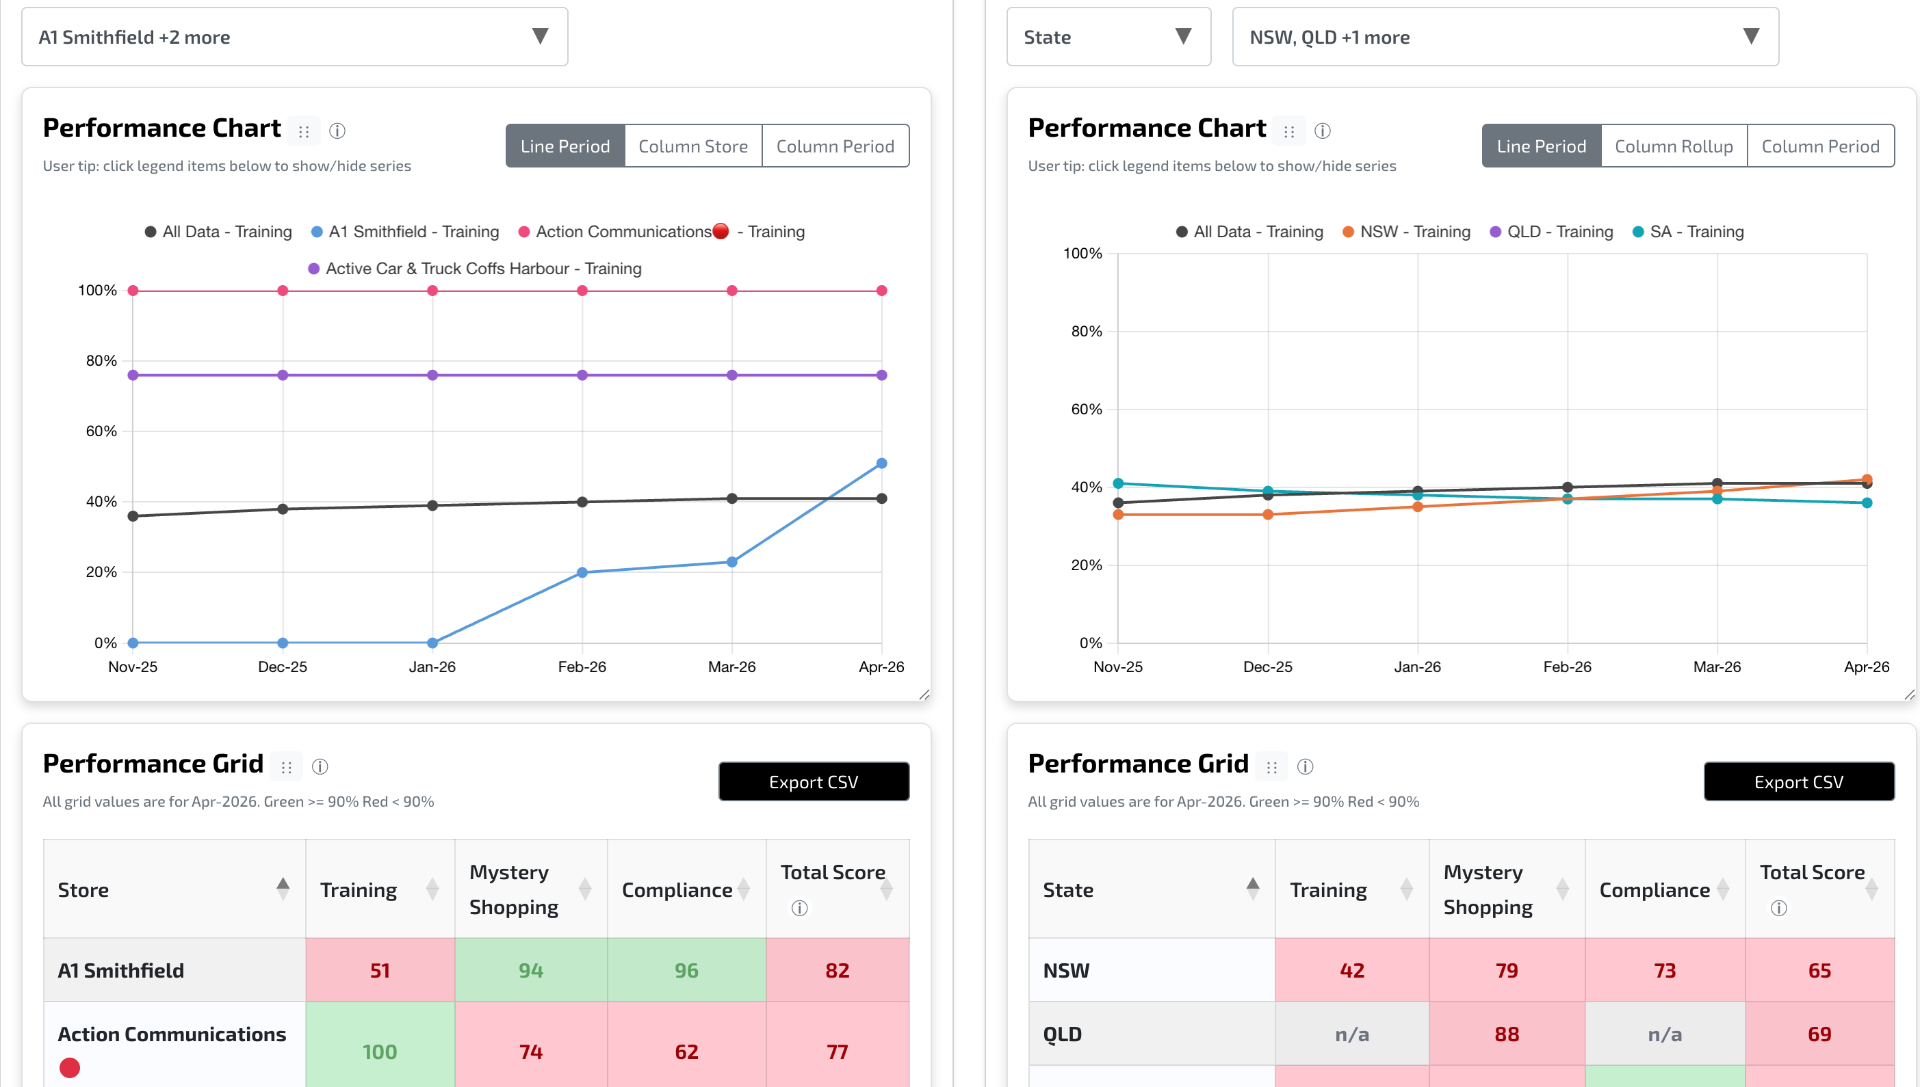Click drag handle beside left Performance Grid title
Image resolution: width=1920 pixels, height=1087 pixels.
pyautogui.click(x=287, y=767)
